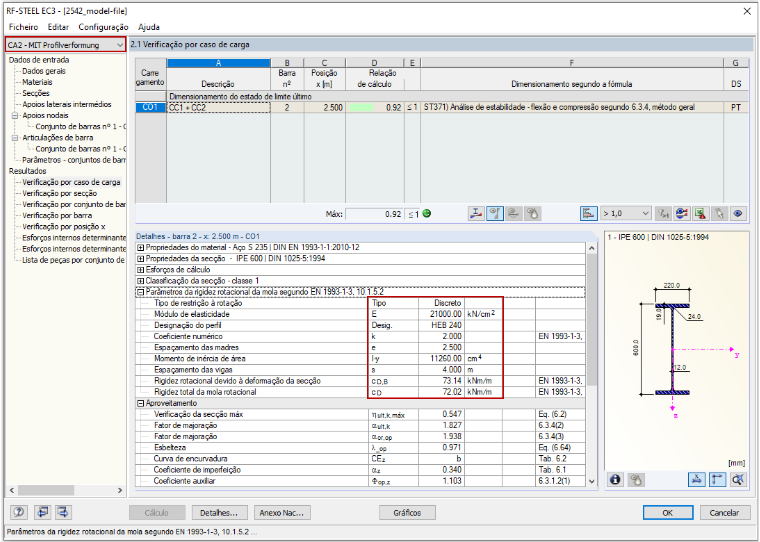This screenshot has width=760, height=542.
Task: Click the greyed Cálculo button
Action: 157,512
